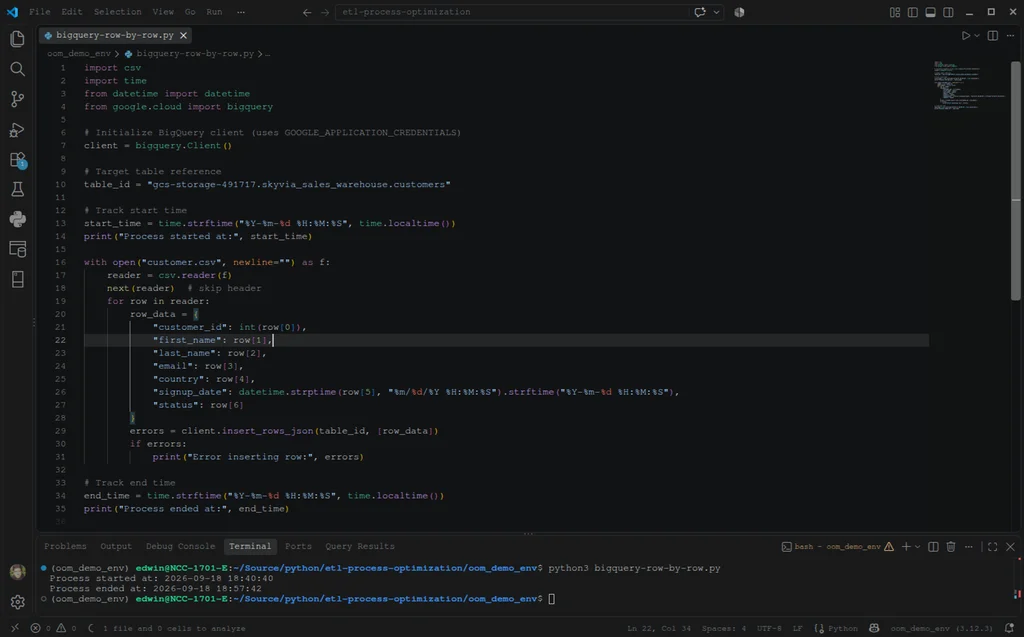Switch to the Ports panel tab

[x=298, y=546]
